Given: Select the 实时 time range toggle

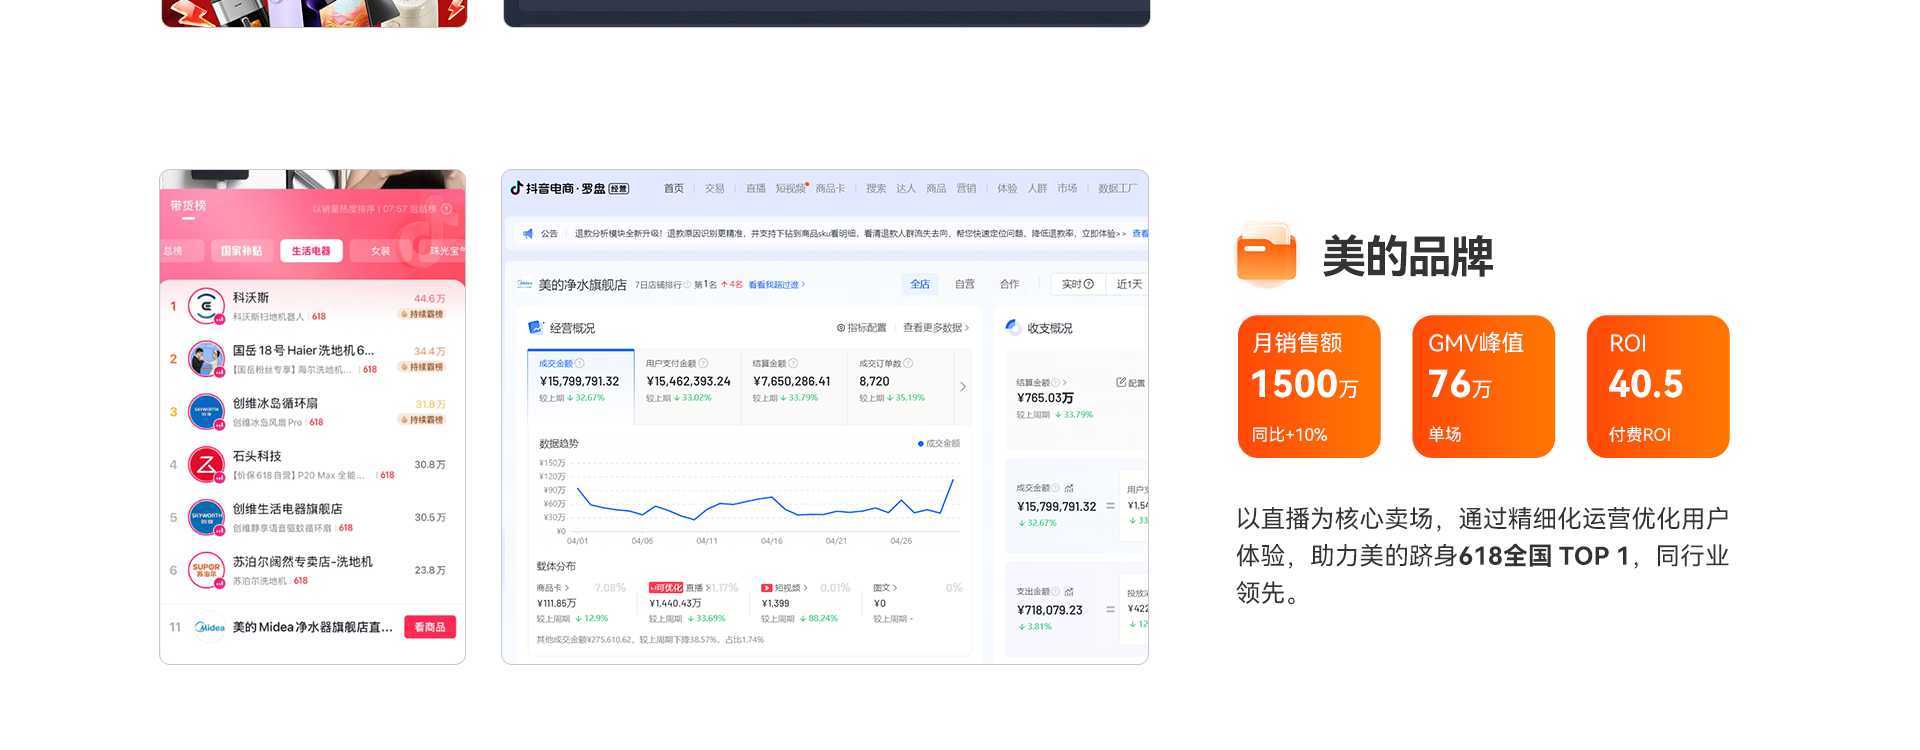Looking at the screenshot, I should 1078,284.
